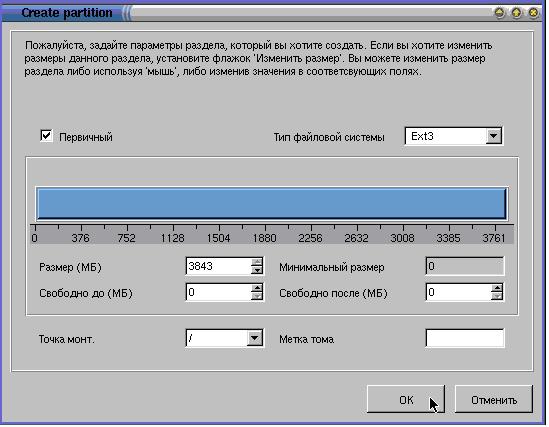Toggle the Первичный checkbox

point(46,136)
